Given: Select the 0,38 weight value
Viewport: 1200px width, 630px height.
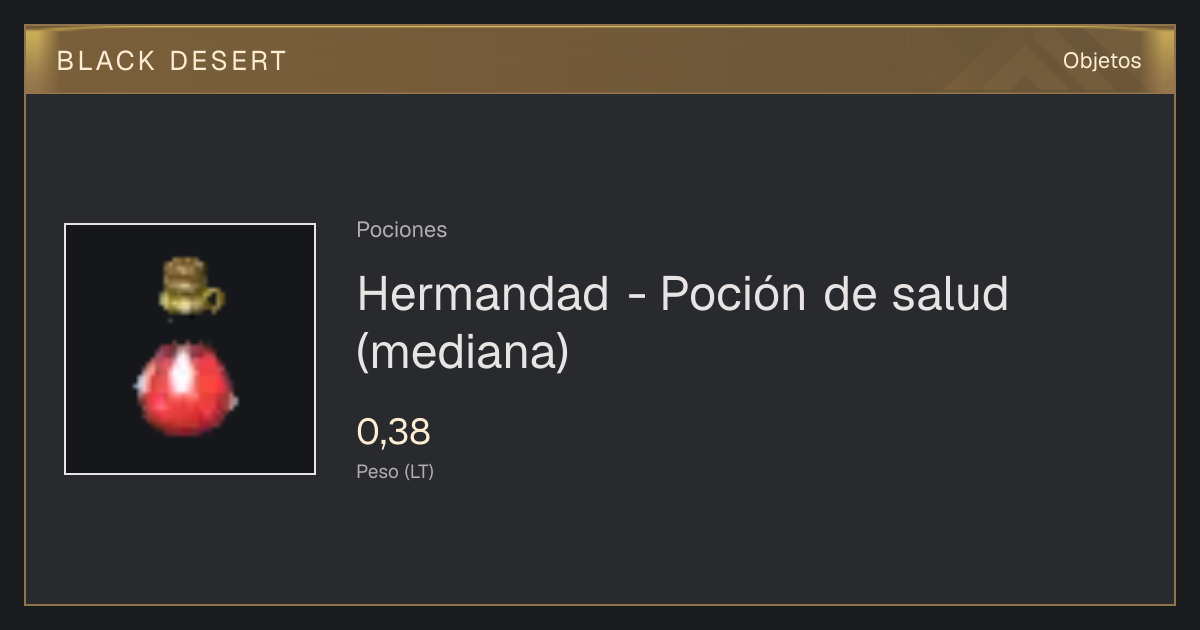Looking at the screenshot, I should click(x=393, y=432).
